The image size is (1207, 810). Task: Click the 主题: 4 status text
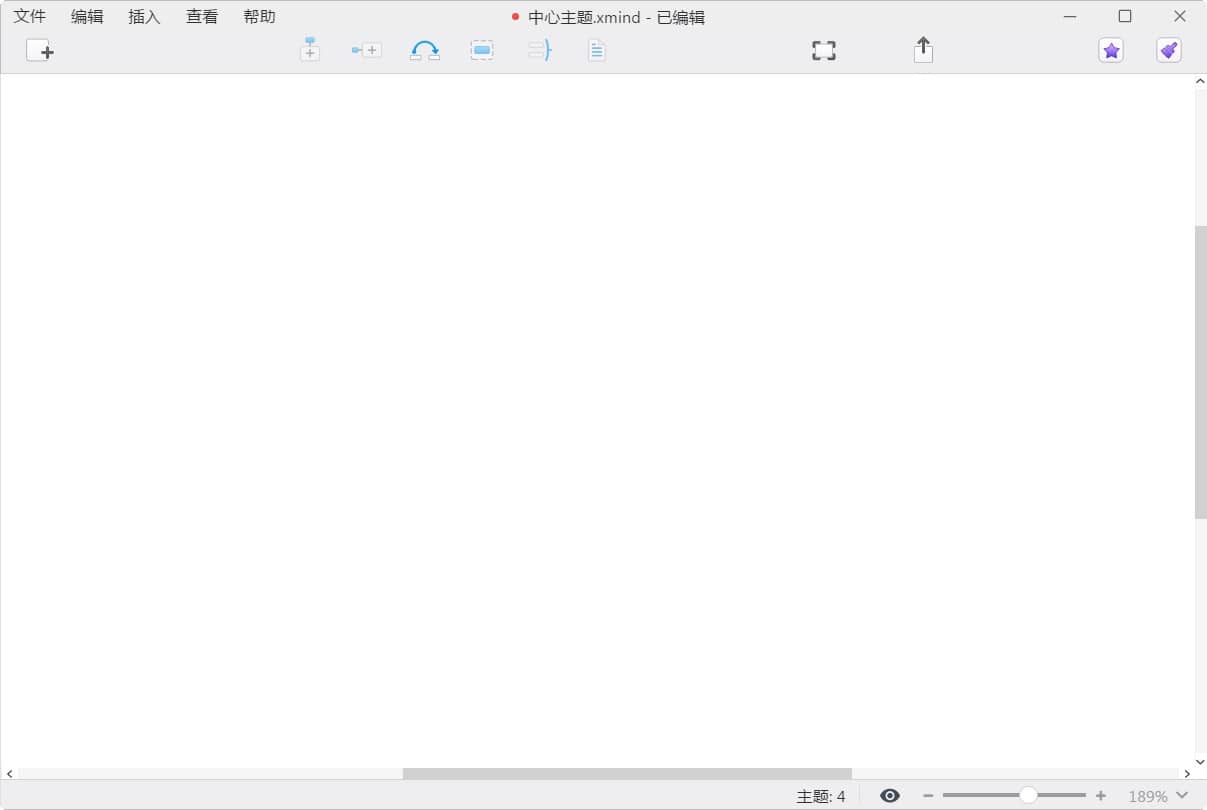[820, 797]
